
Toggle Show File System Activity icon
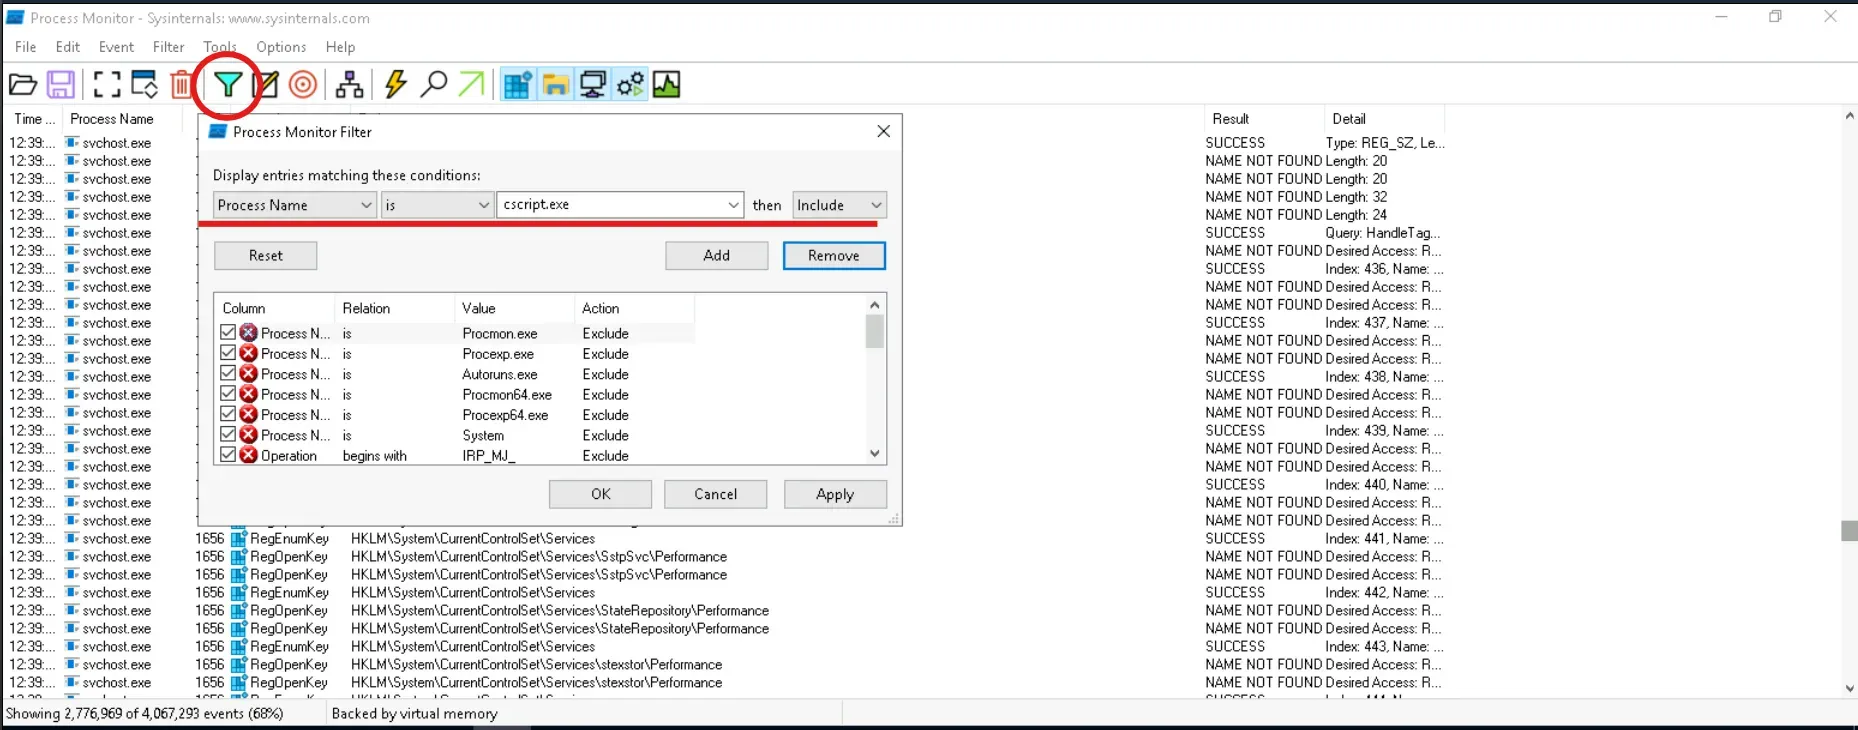click(555, 85)
